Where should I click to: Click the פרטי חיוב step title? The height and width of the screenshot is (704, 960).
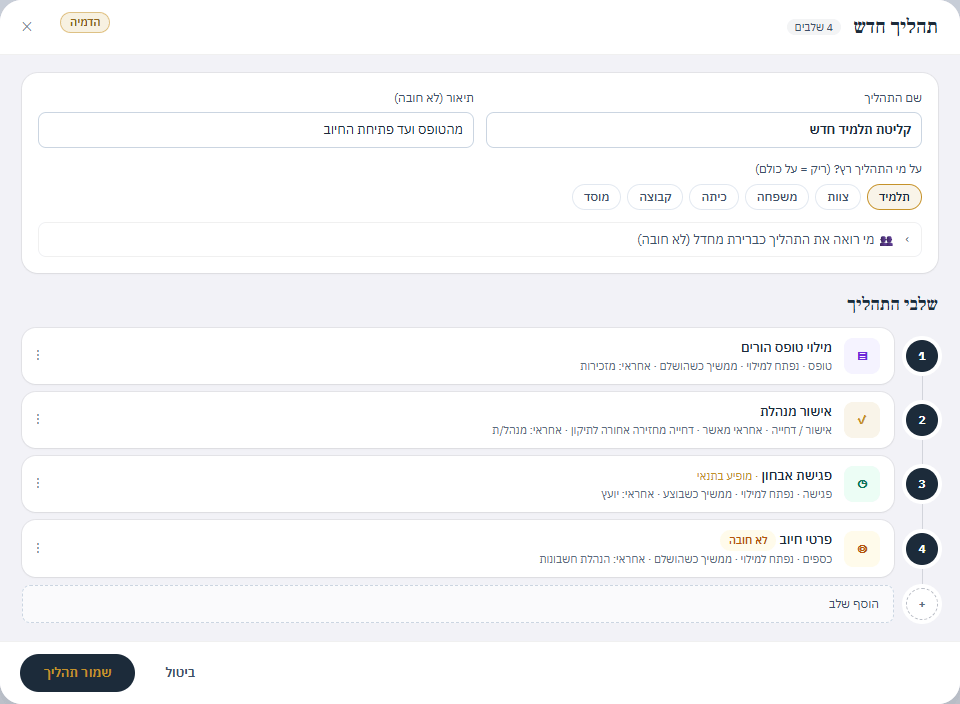pos(806,540)
